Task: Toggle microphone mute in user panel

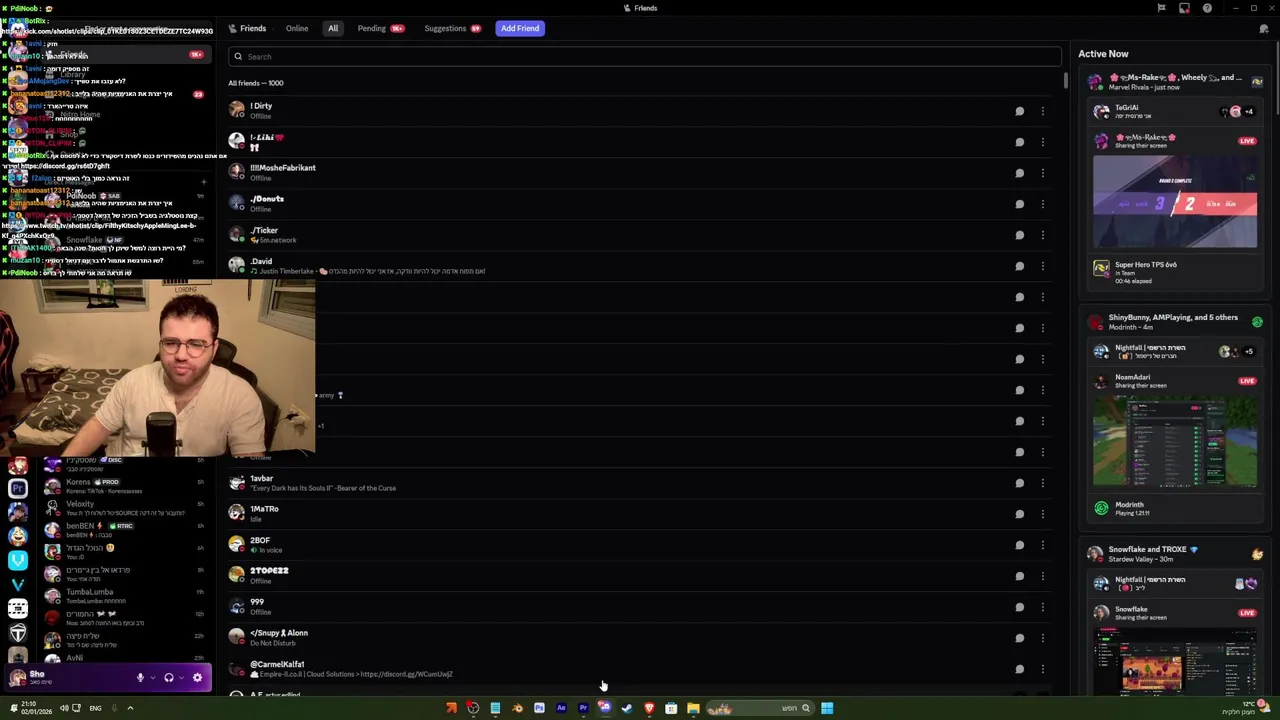Action: point(140,678)
